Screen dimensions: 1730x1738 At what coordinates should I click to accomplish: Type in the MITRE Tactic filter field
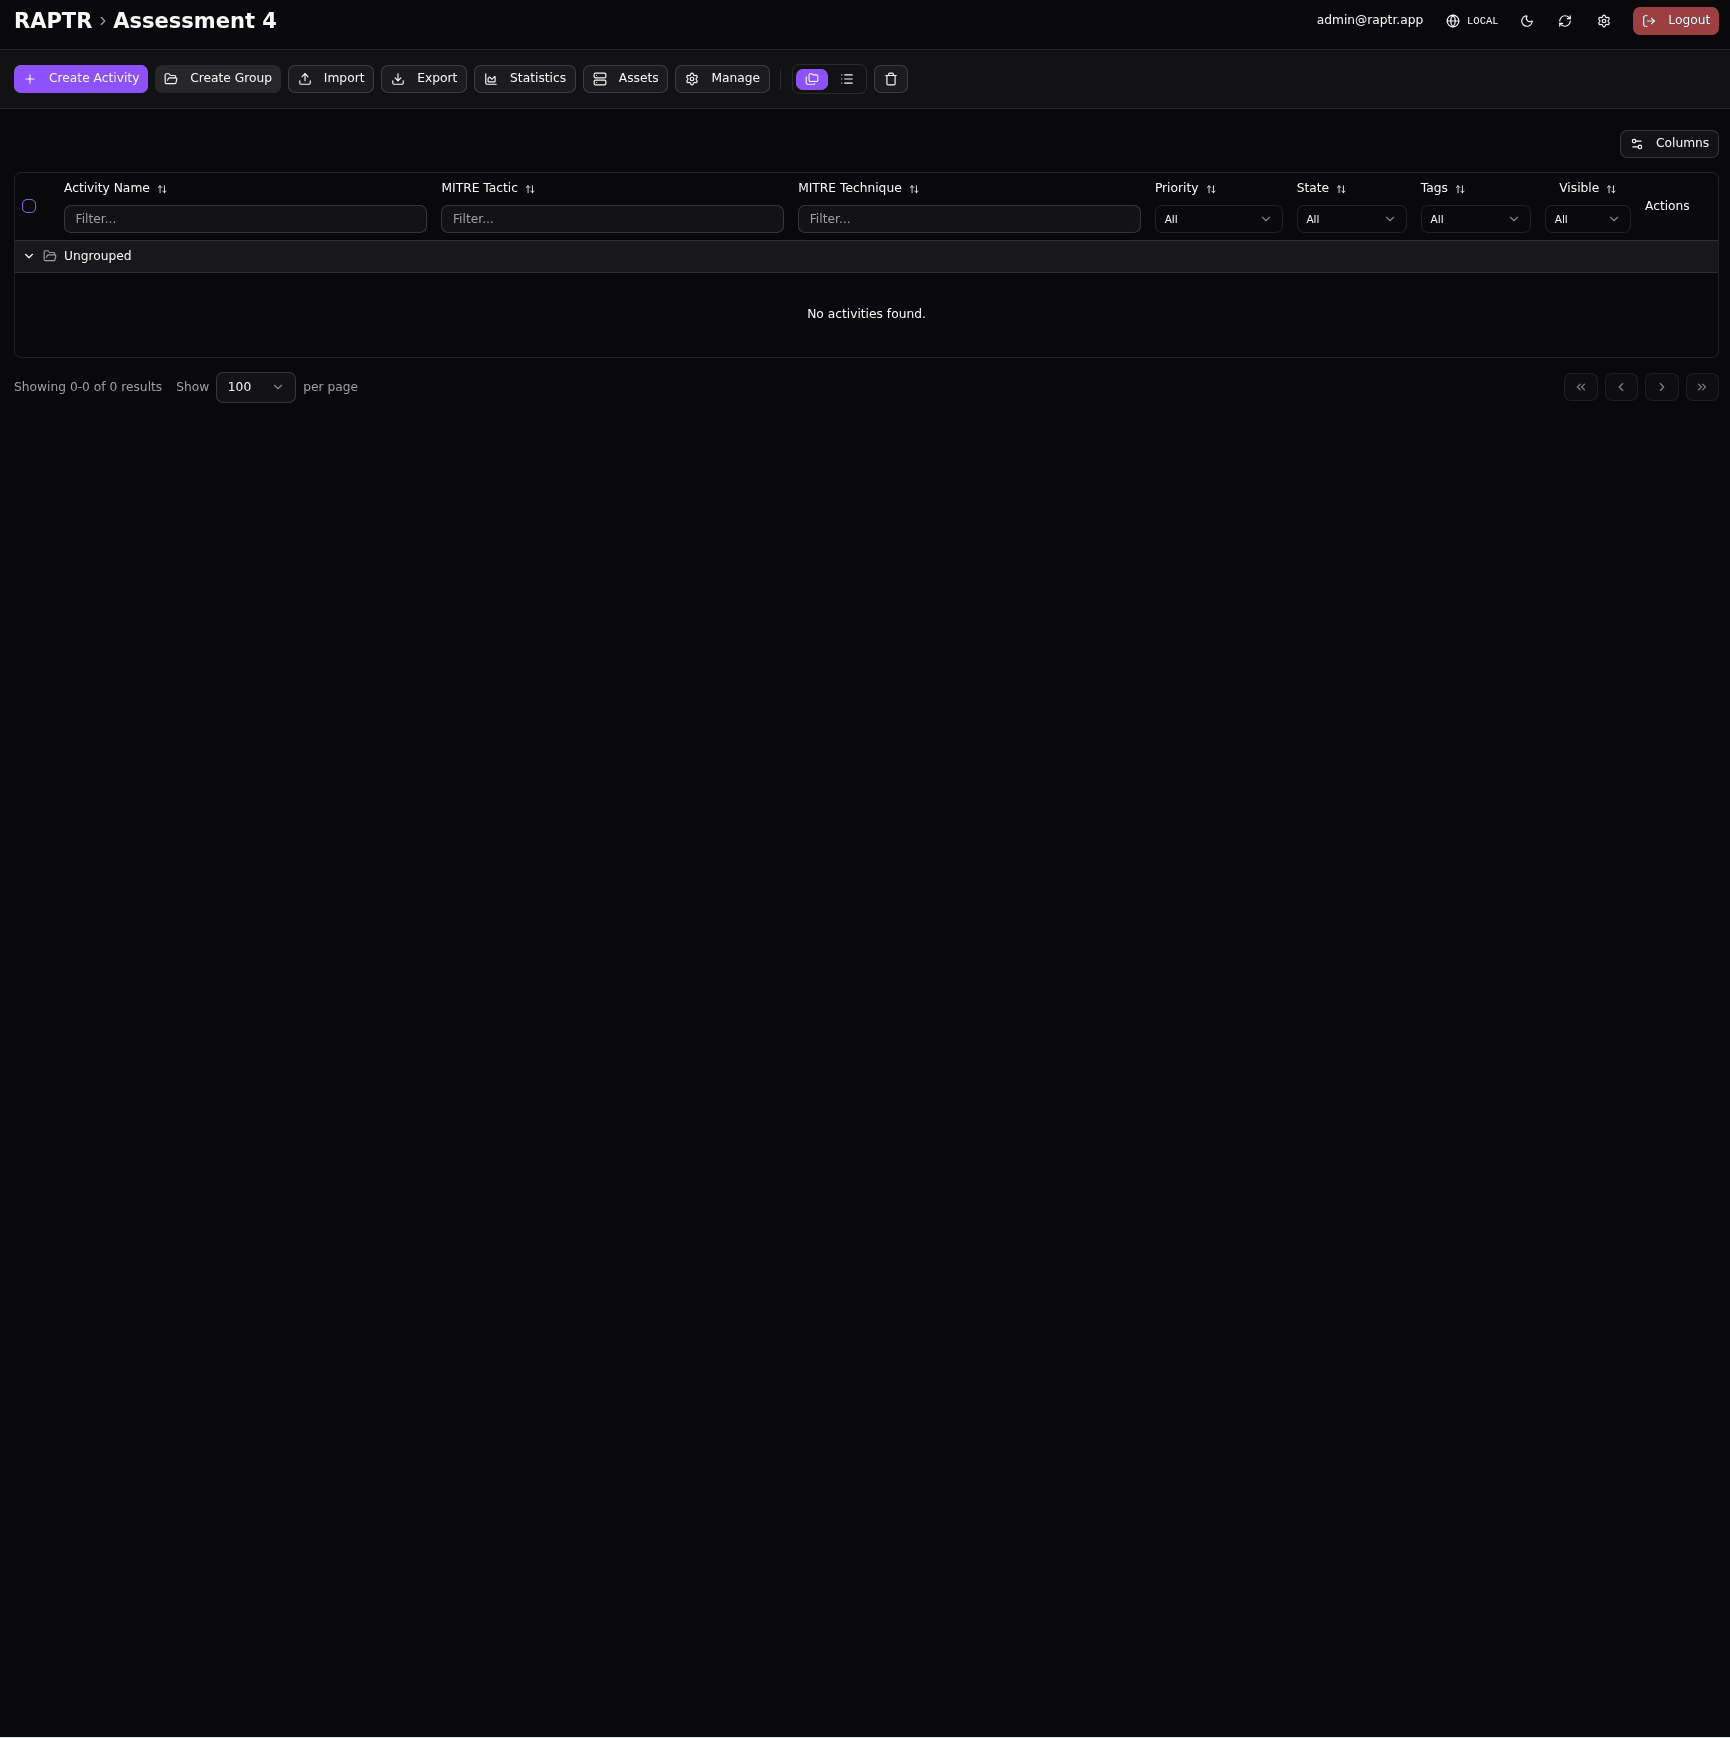pyautogui.click(x=612, y=219)
